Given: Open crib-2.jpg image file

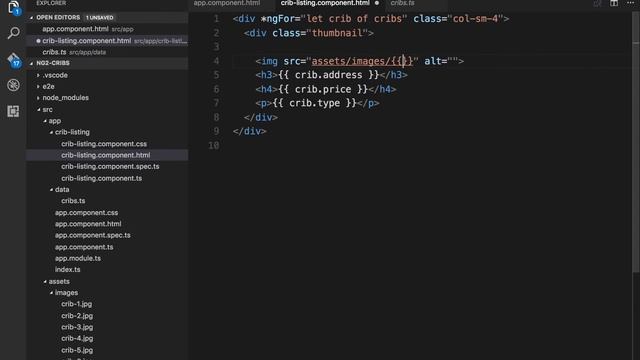Looking at the screenshot, I should (x=77, y=316).
